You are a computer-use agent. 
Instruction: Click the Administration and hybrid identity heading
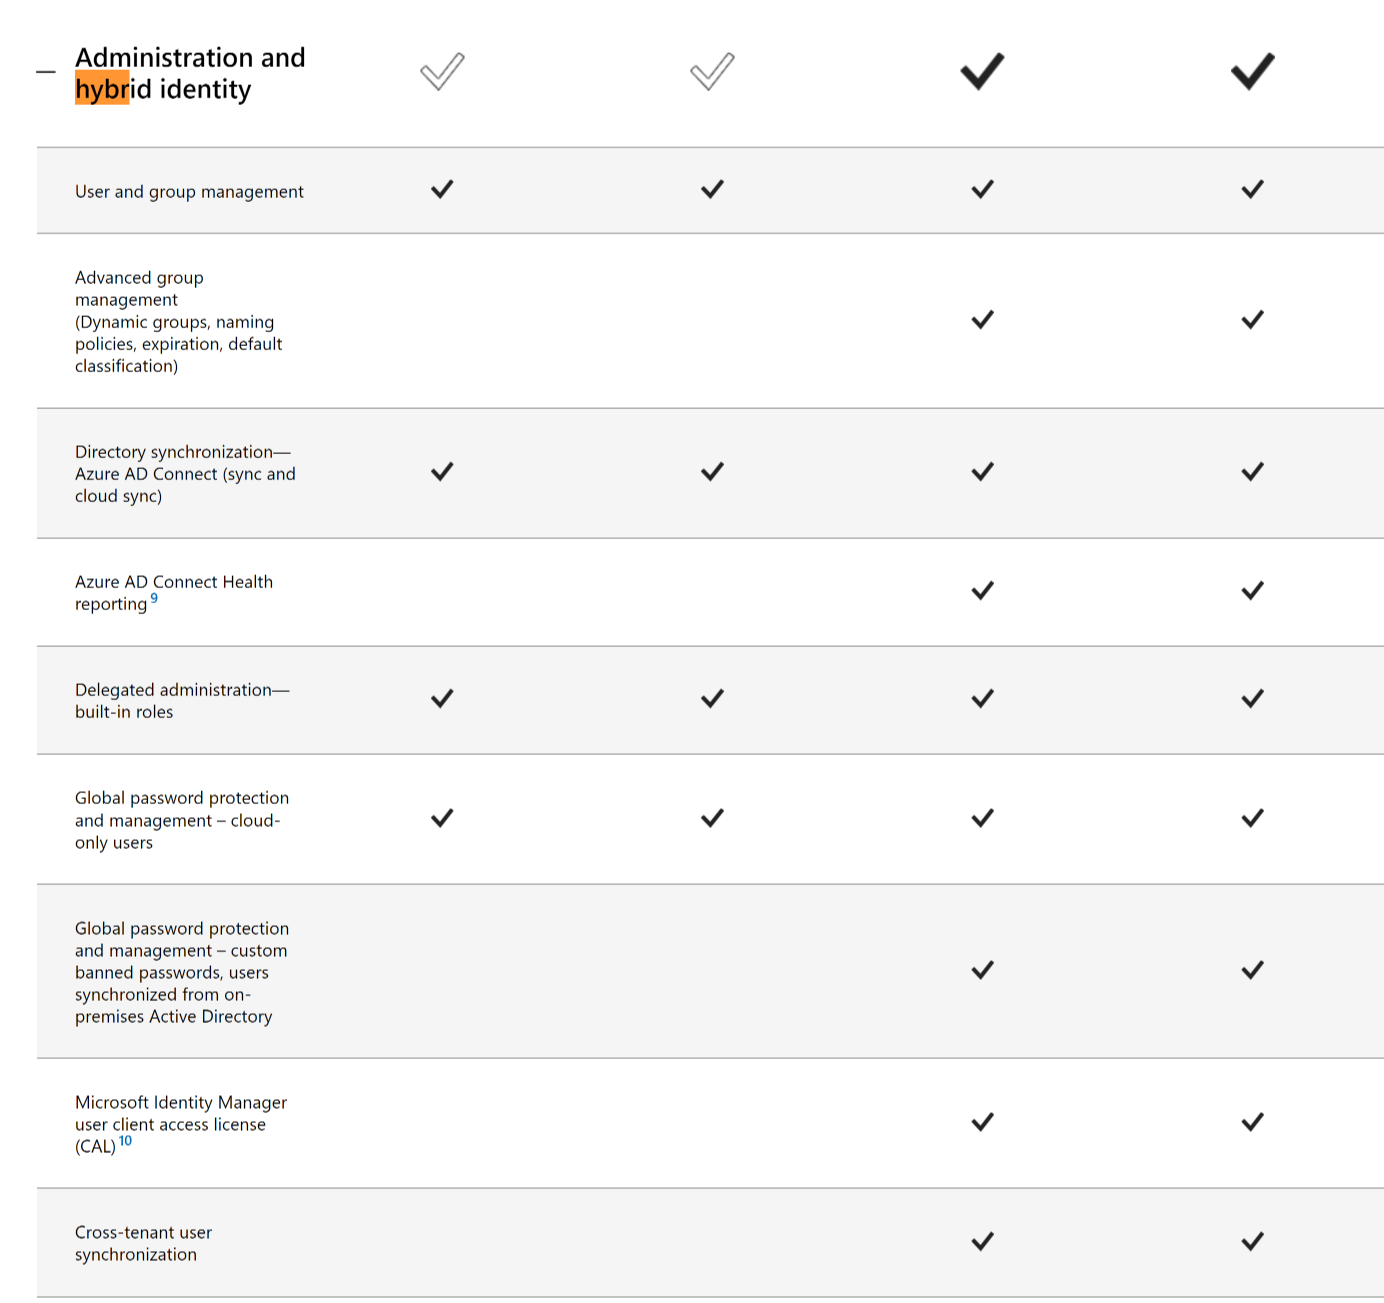tap(190, 73)
